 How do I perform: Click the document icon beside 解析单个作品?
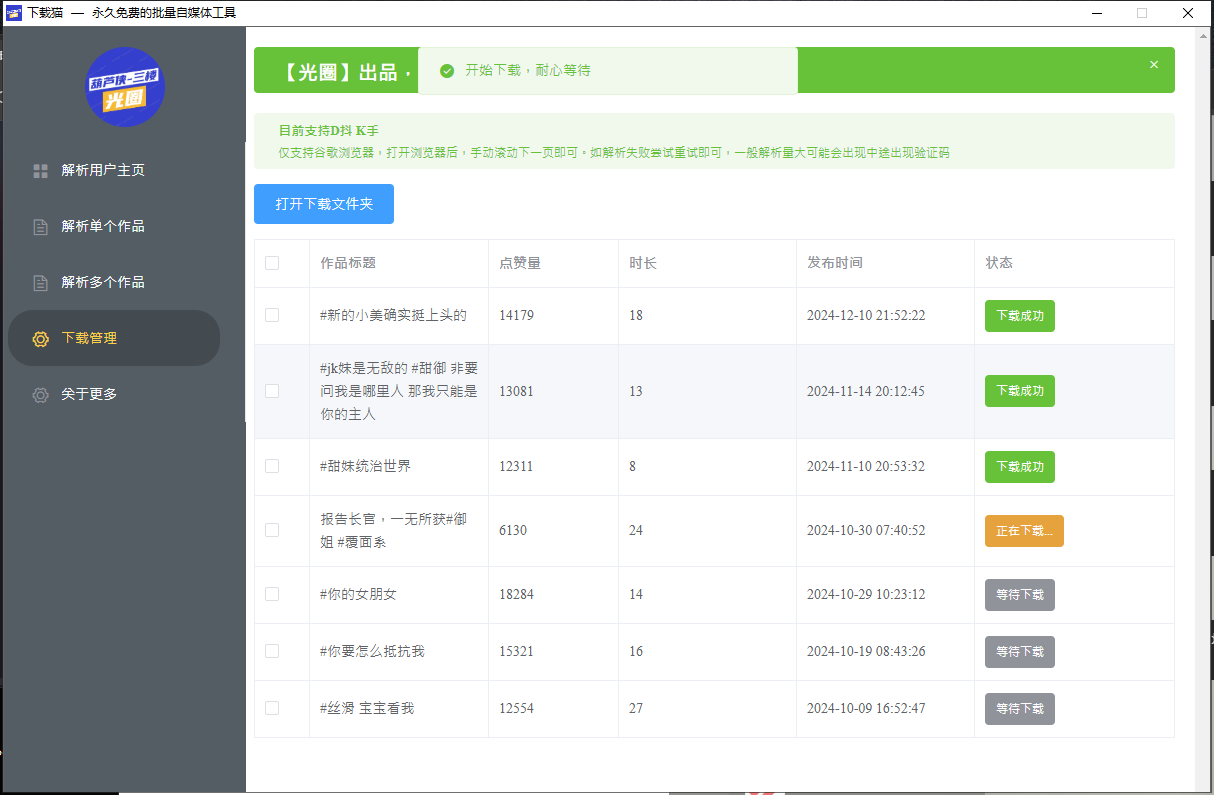point(41,227)
